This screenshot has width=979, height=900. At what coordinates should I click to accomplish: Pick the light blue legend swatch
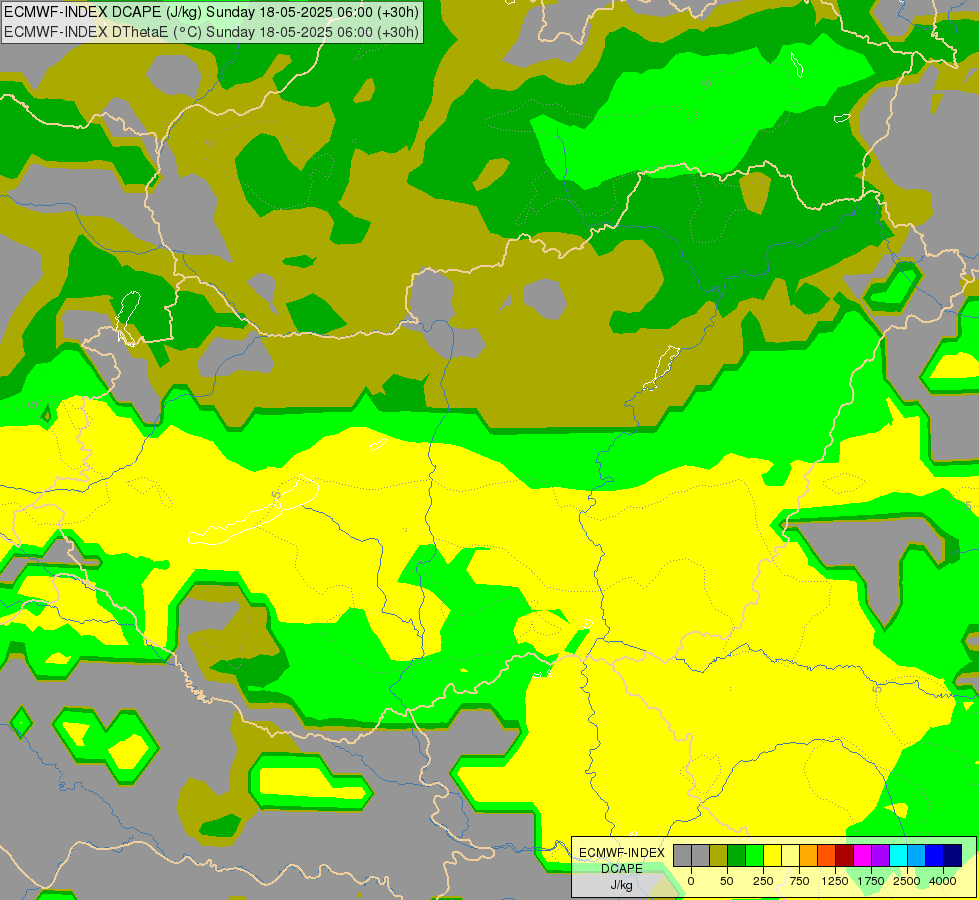pyautogui.click(x=917, y=855)
